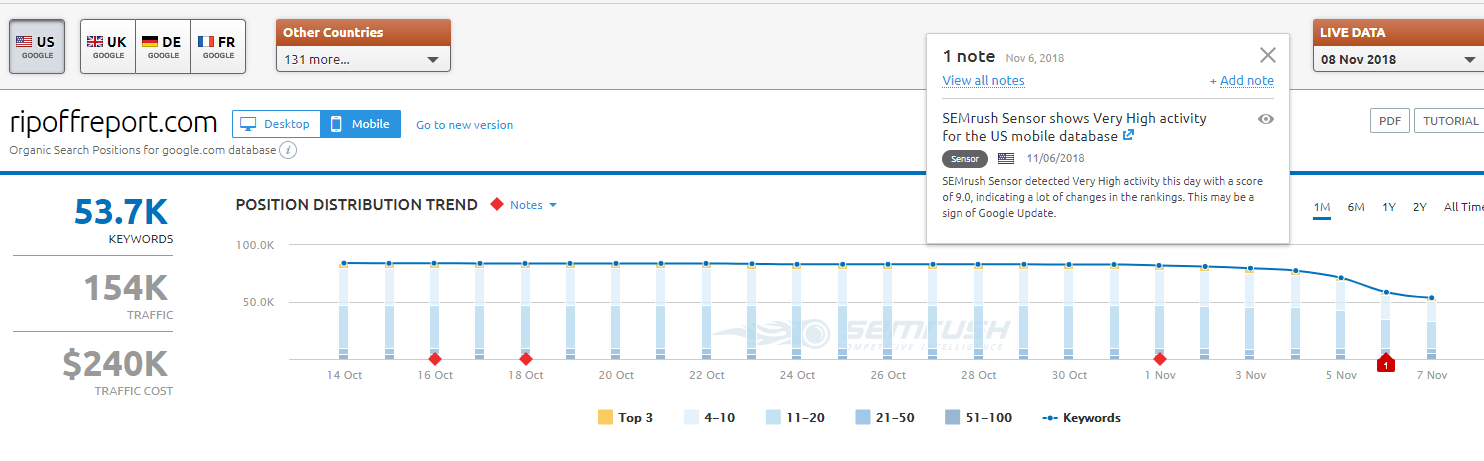
Task: Switch to Desktop view
Action: pyautogui.click(x=276, y=124)
